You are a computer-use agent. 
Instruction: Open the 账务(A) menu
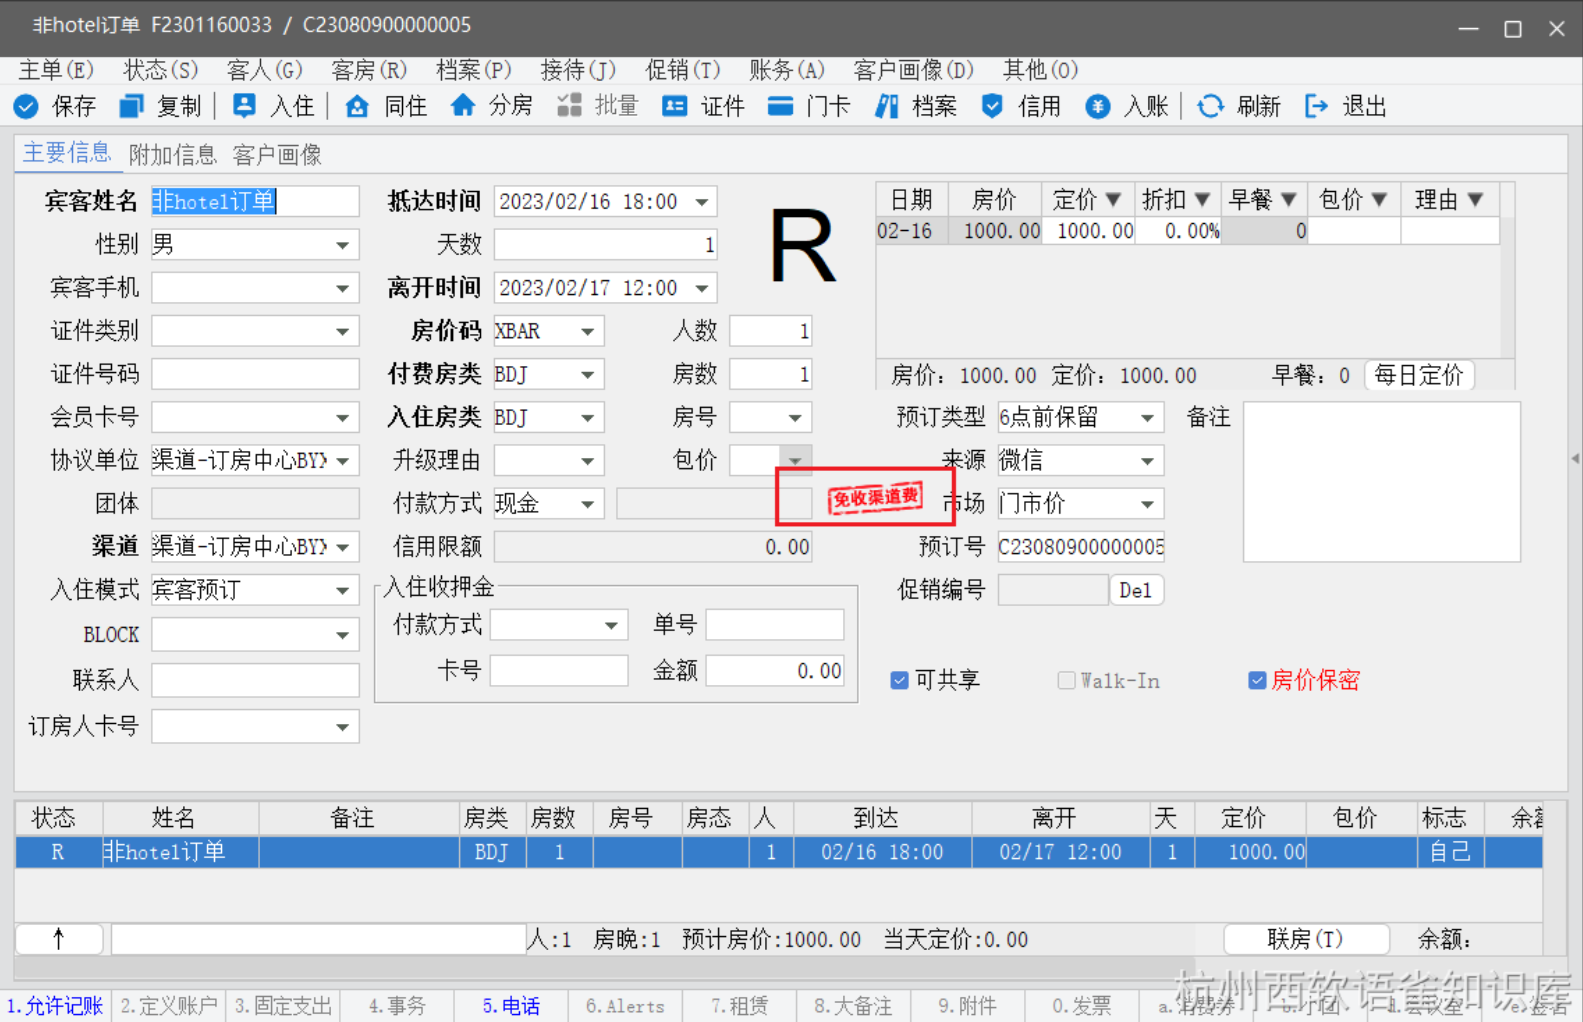coord(788,70)
